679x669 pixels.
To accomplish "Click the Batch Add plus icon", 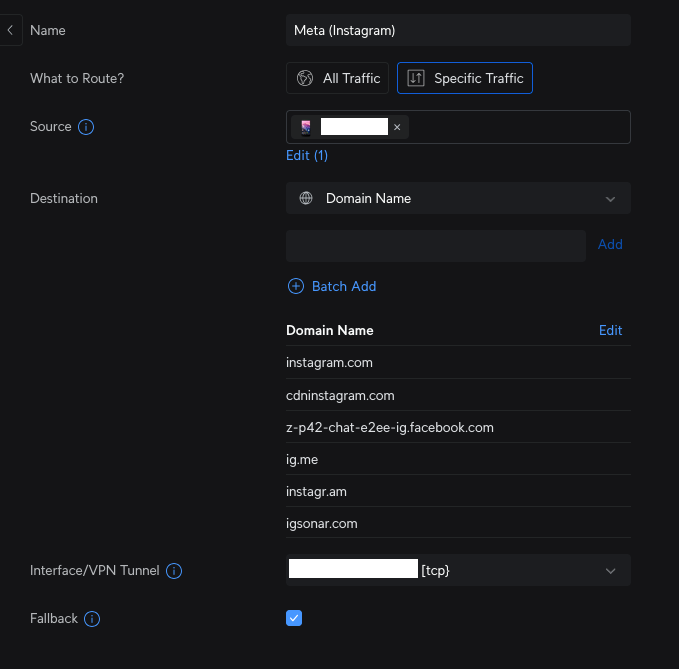I will [x=296, y=286].
